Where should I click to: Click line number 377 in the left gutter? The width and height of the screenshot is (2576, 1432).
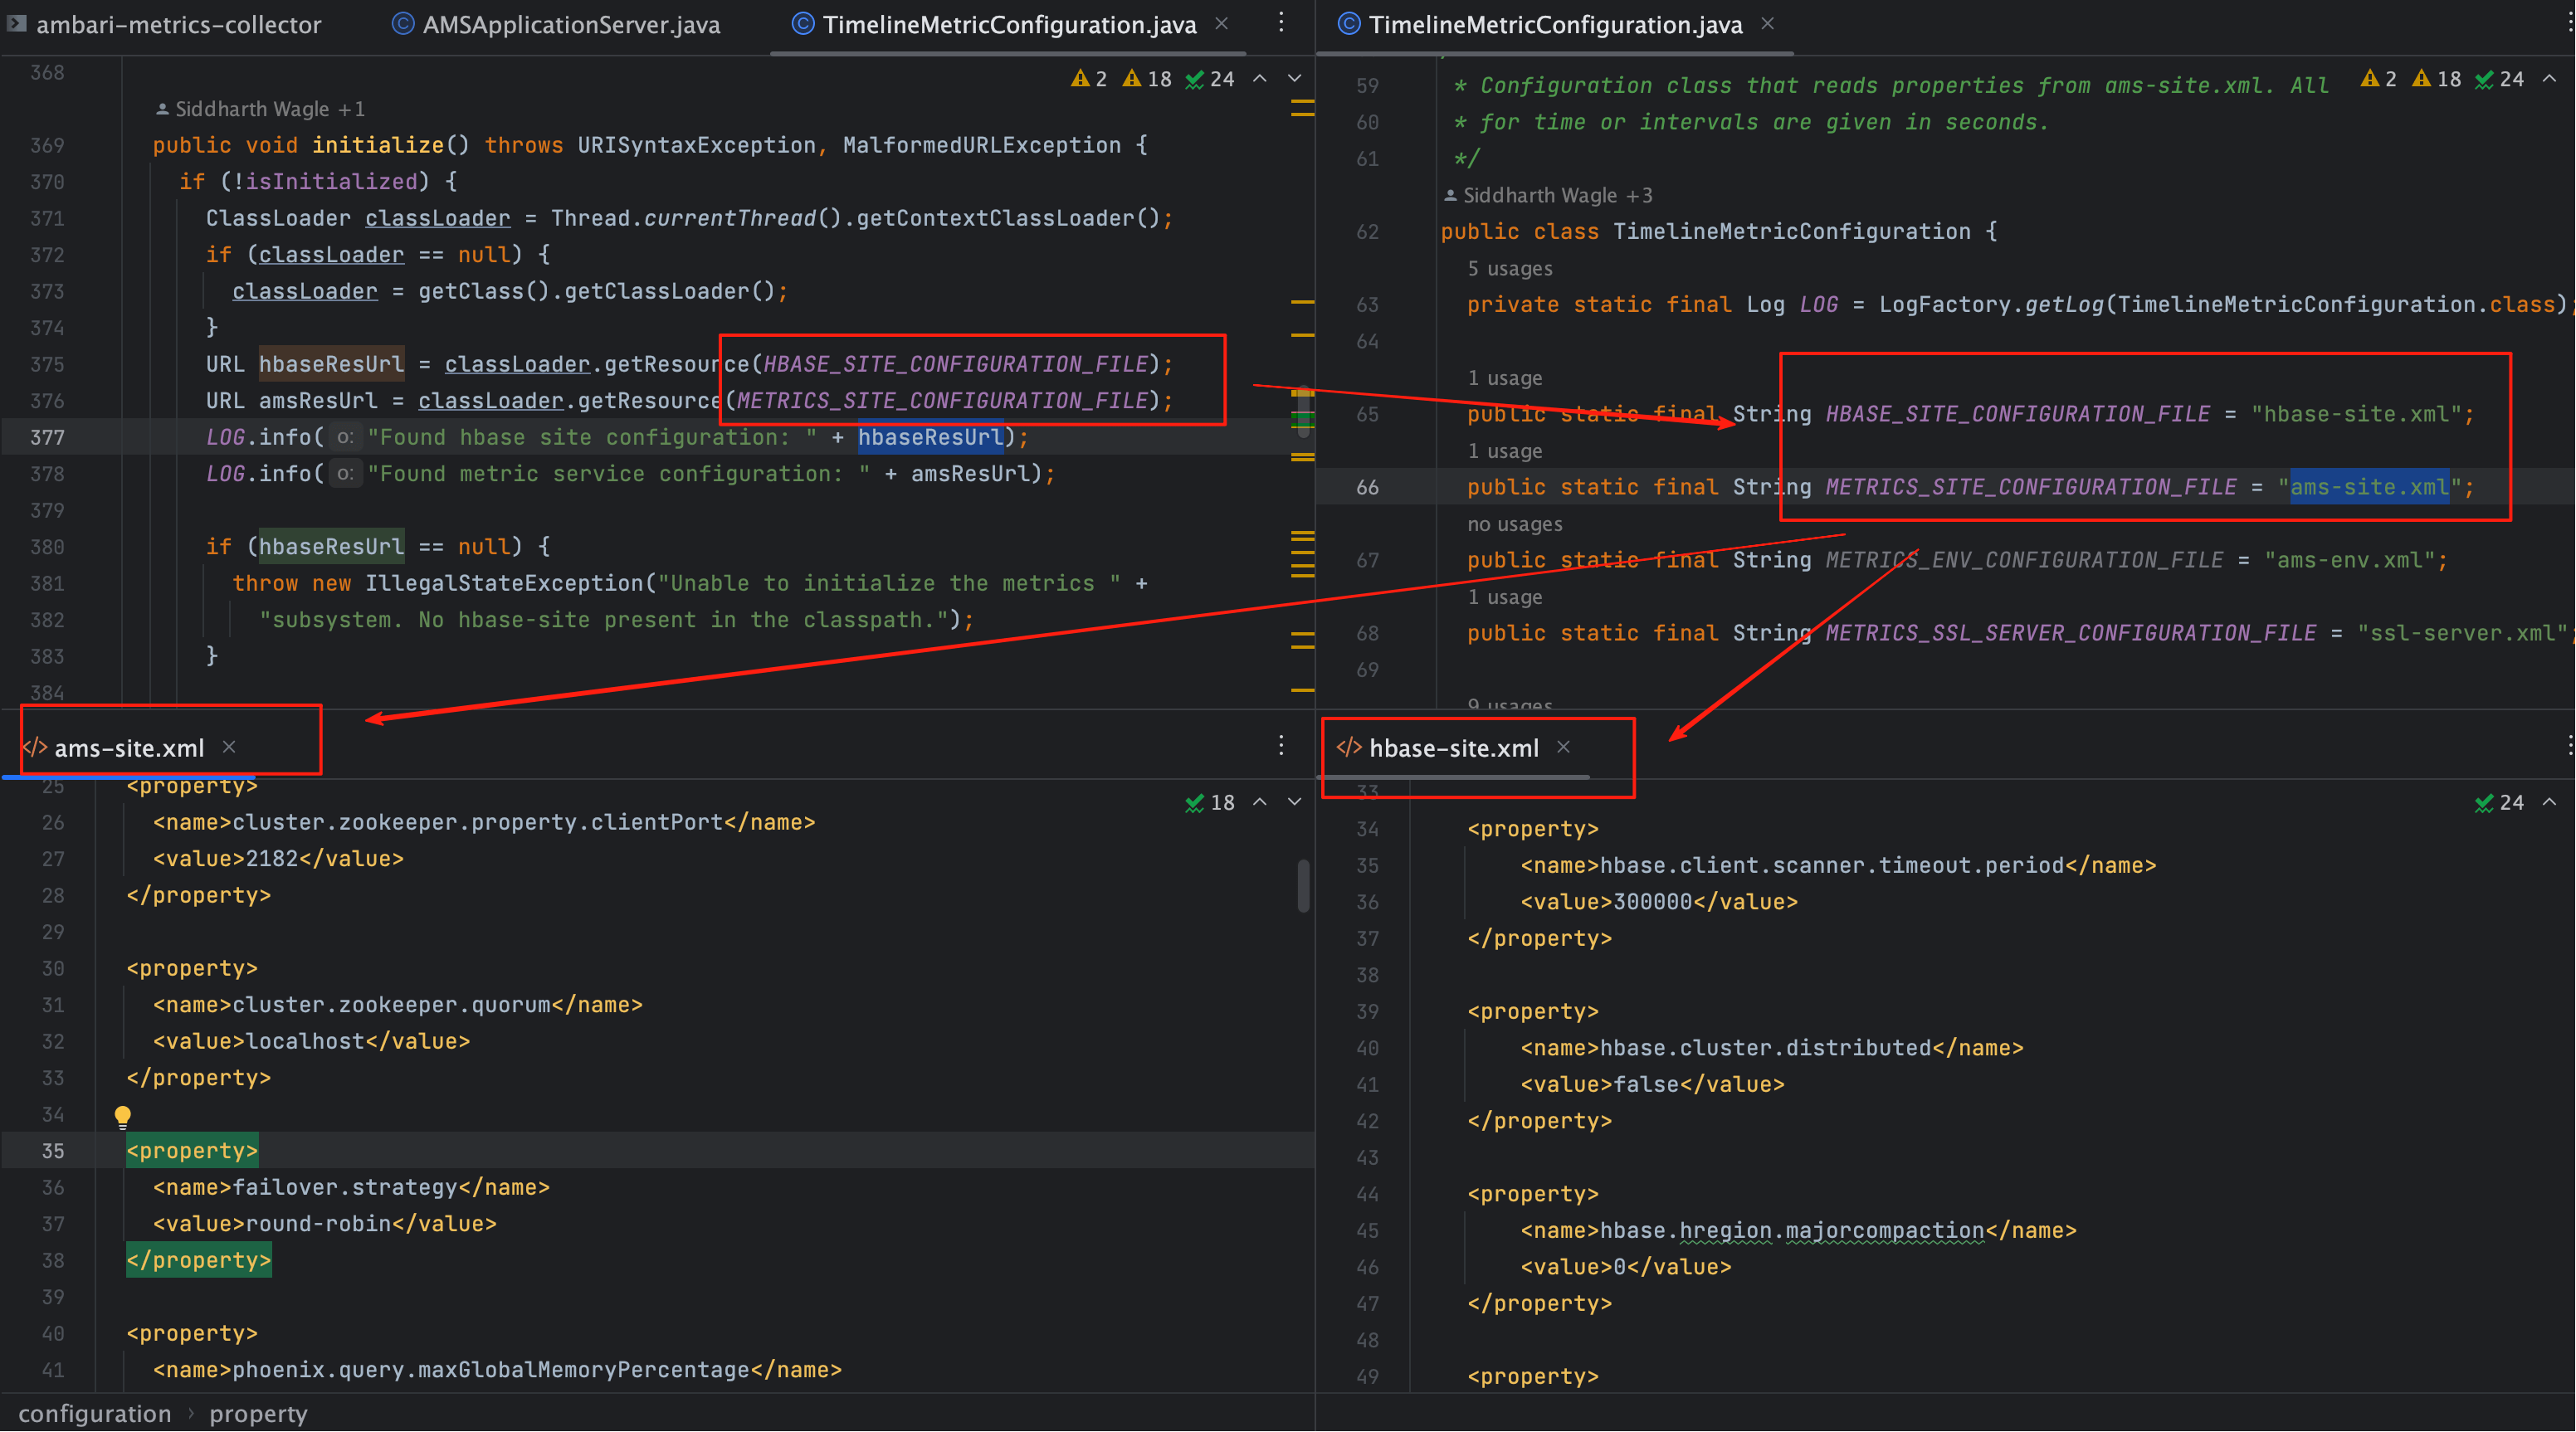tap(47, 437)
